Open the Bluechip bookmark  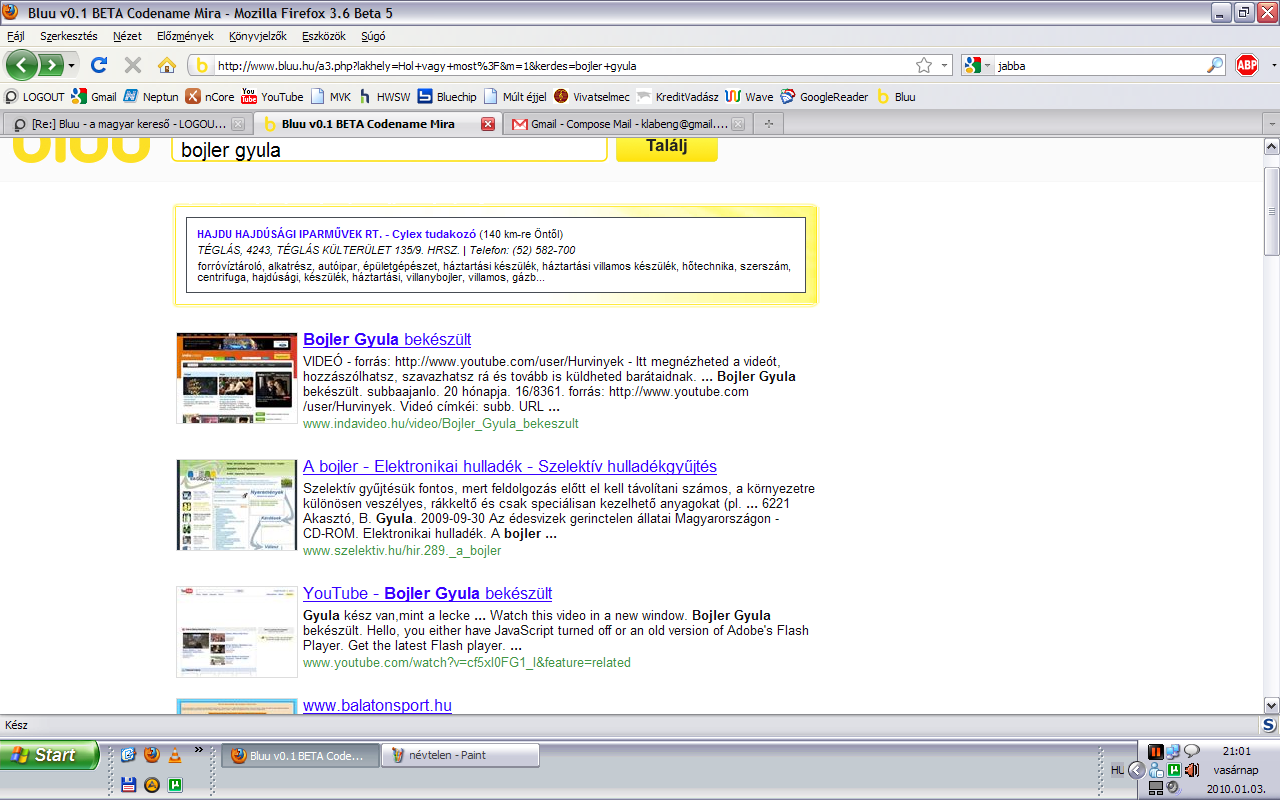coord(447,97)
